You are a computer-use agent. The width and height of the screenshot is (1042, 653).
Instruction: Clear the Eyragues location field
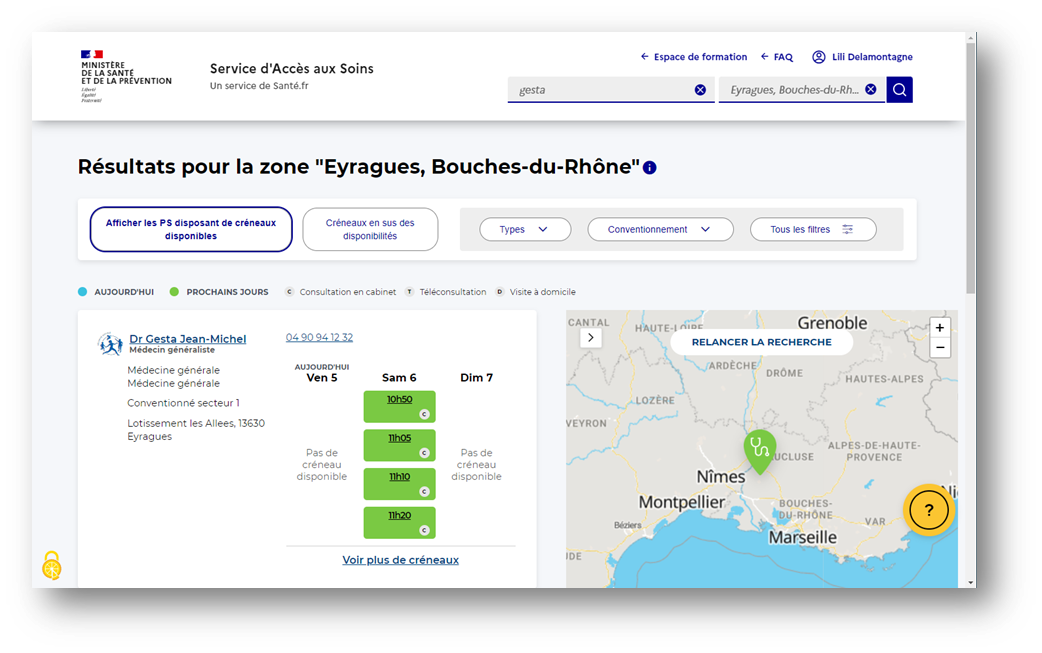tap(870, 90)
